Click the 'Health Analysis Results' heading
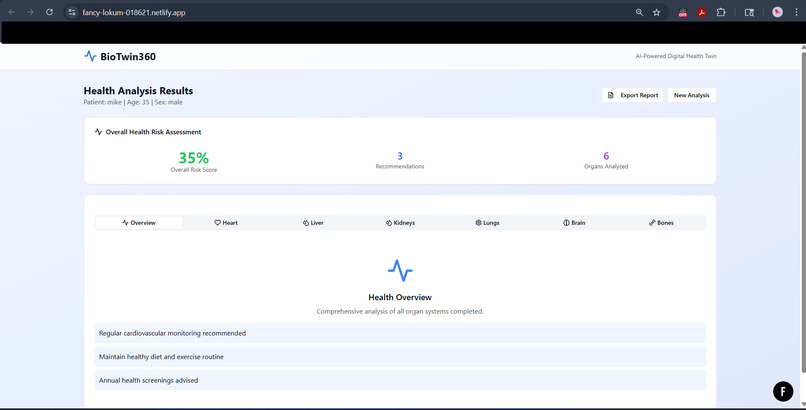The height and width of the screenshot is (410, 806). [x=138, y=90]
